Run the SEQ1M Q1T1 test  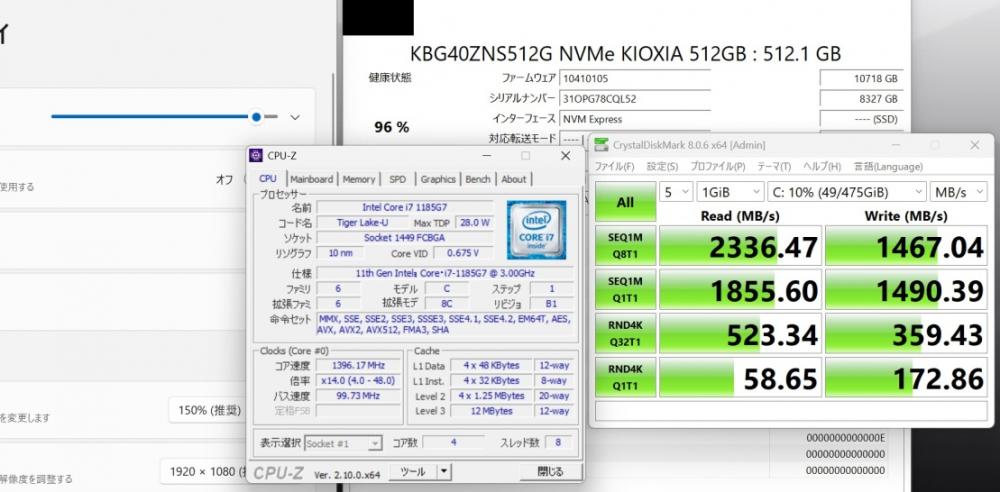[x=625, y=289]
